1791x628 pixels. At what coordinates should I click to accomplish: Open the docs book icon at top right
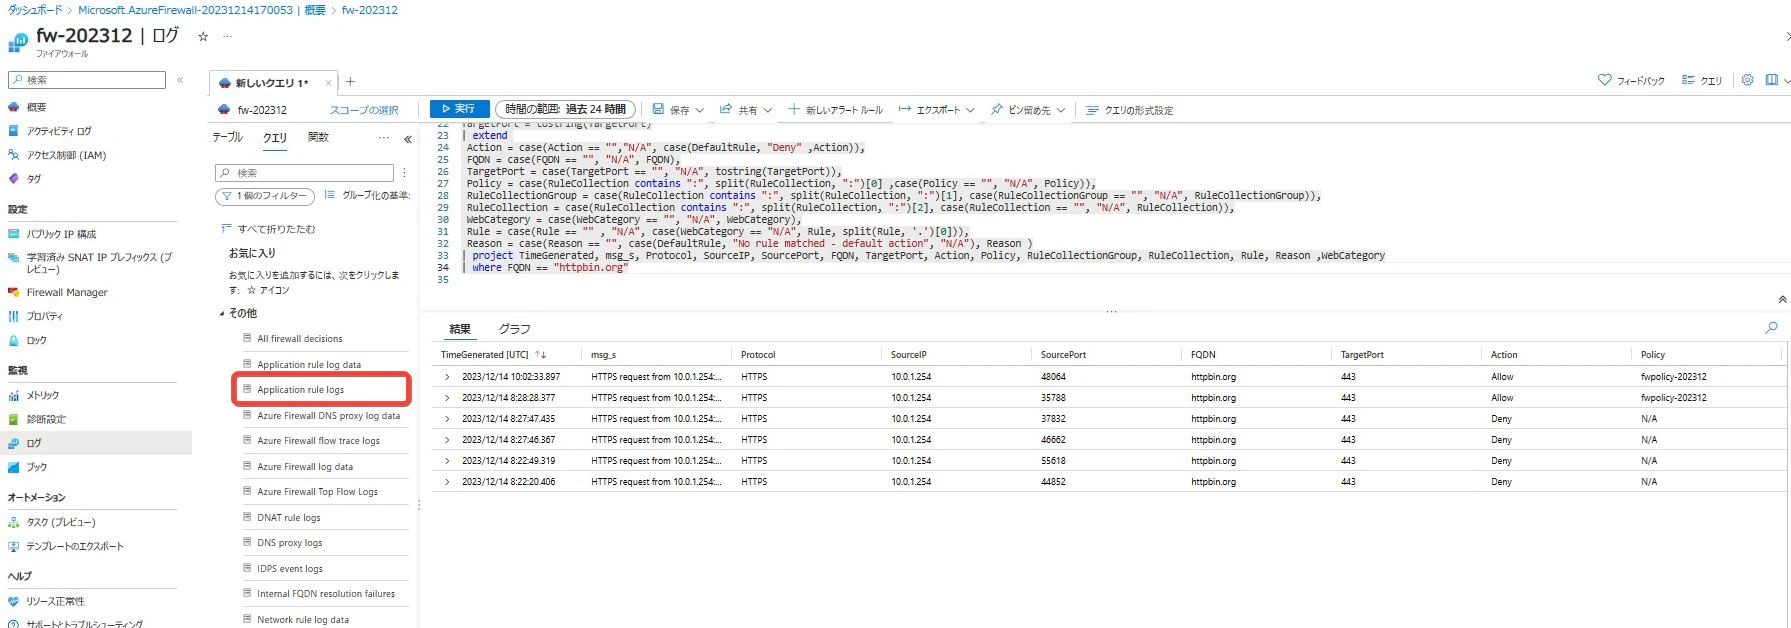(1771, 80)
